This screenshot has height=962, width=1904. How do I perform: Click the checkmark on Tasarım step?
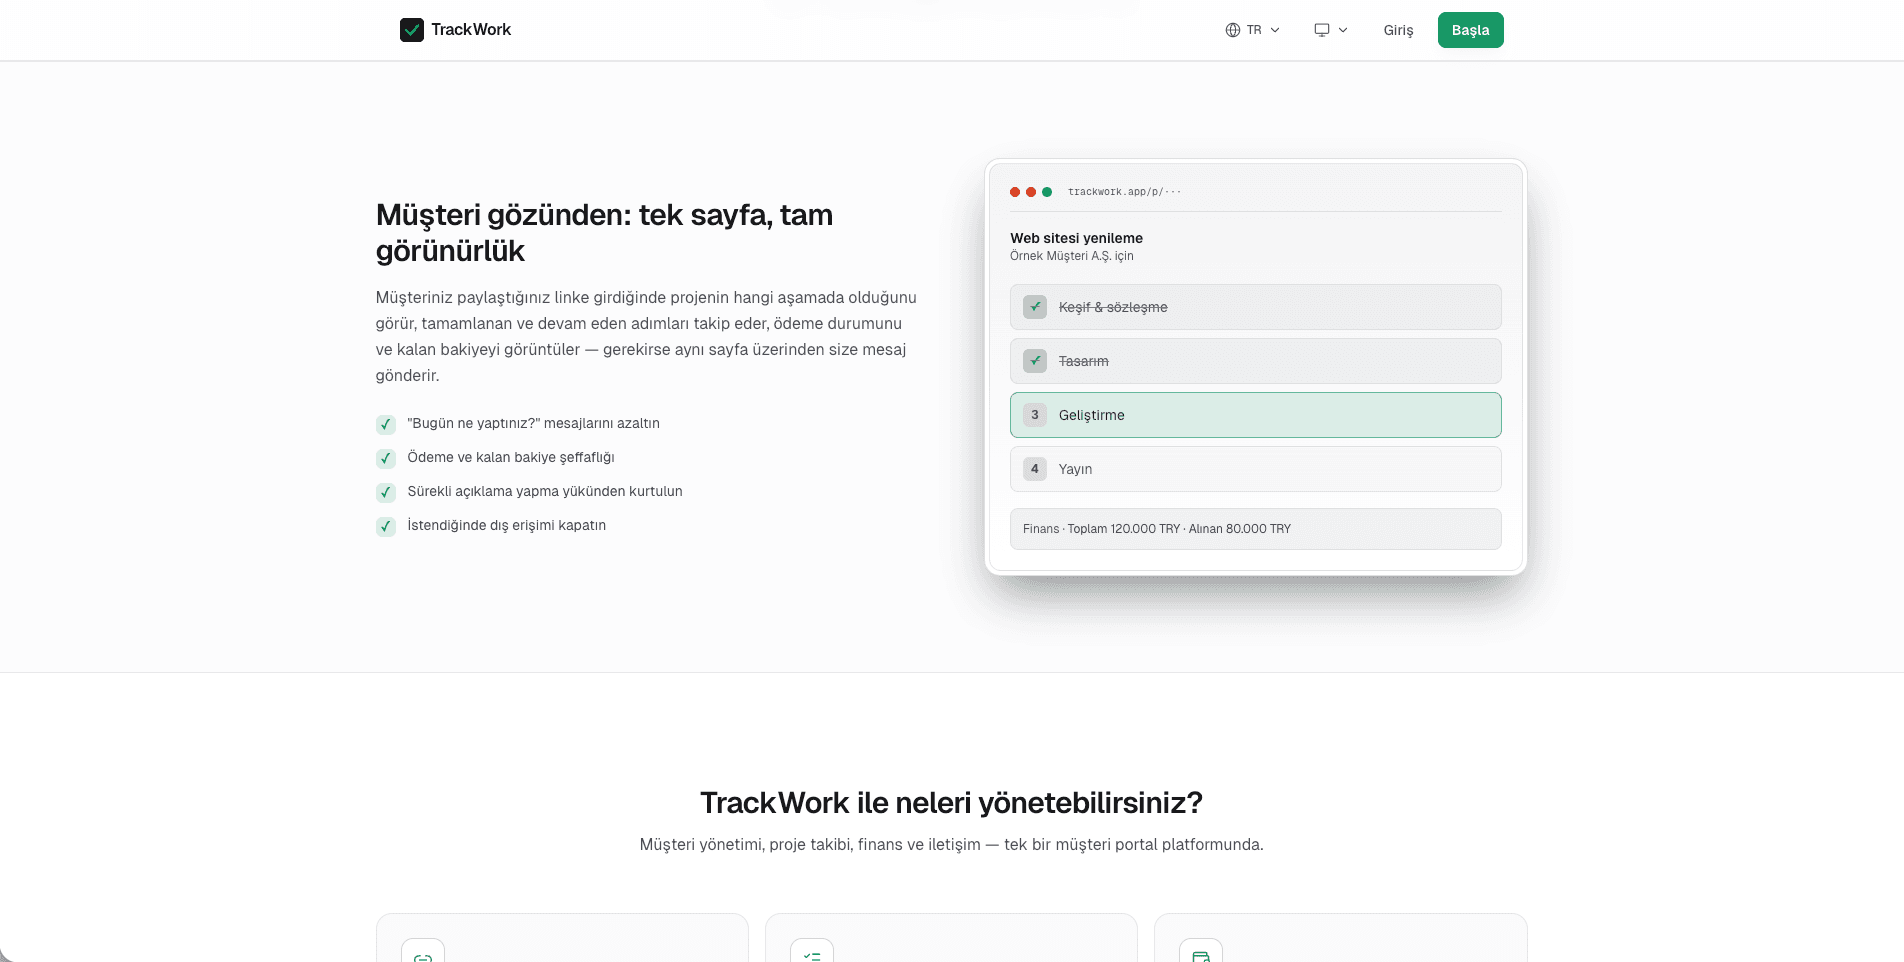(x=1034, y=361)
